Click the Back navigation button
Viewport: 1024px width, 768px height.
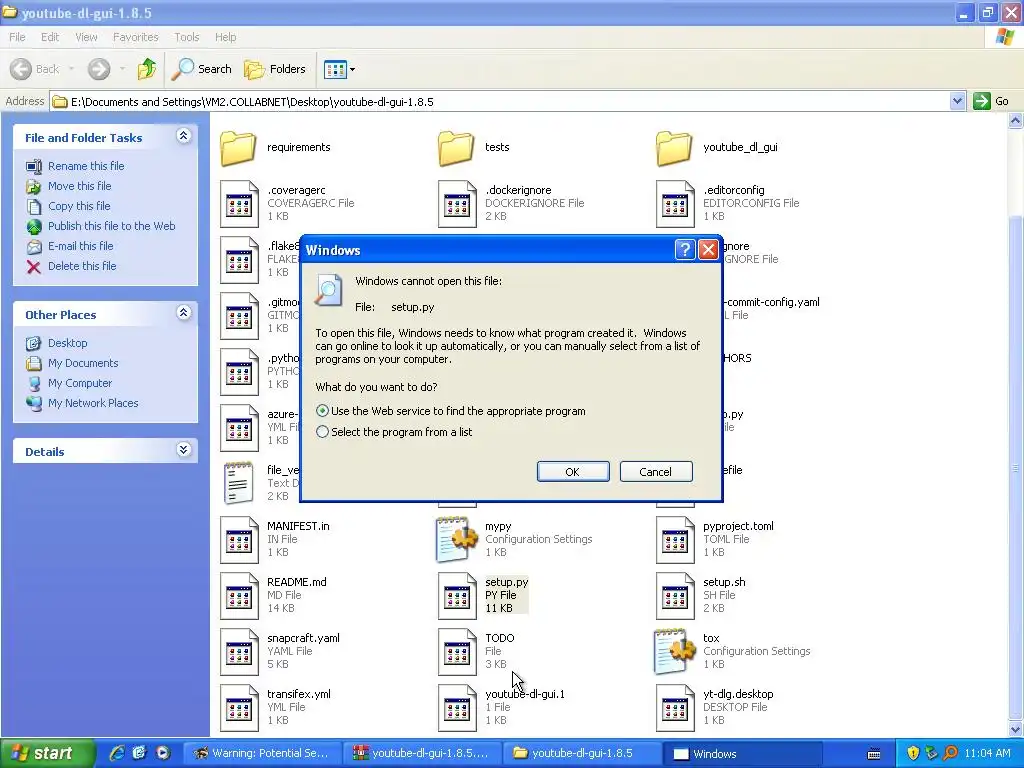coord(35,69)
